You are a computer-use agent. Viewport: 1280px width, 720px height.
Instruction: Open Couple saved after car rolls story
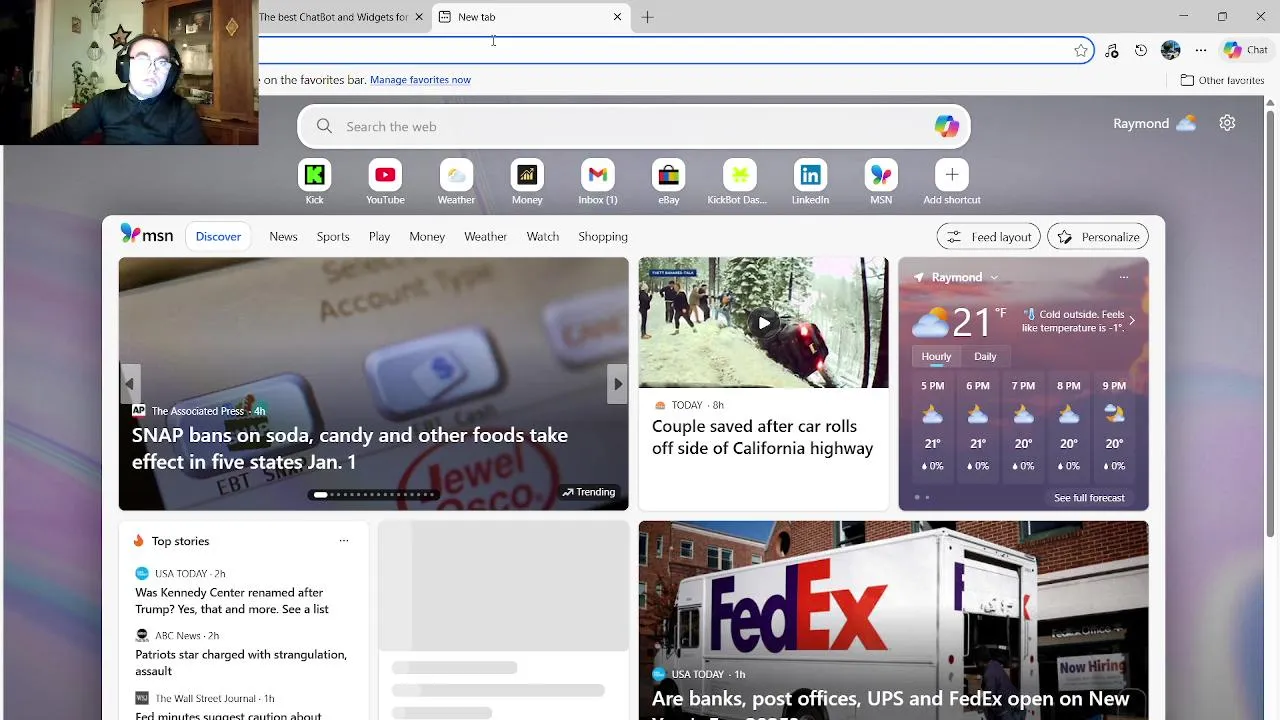coord(762,438)
